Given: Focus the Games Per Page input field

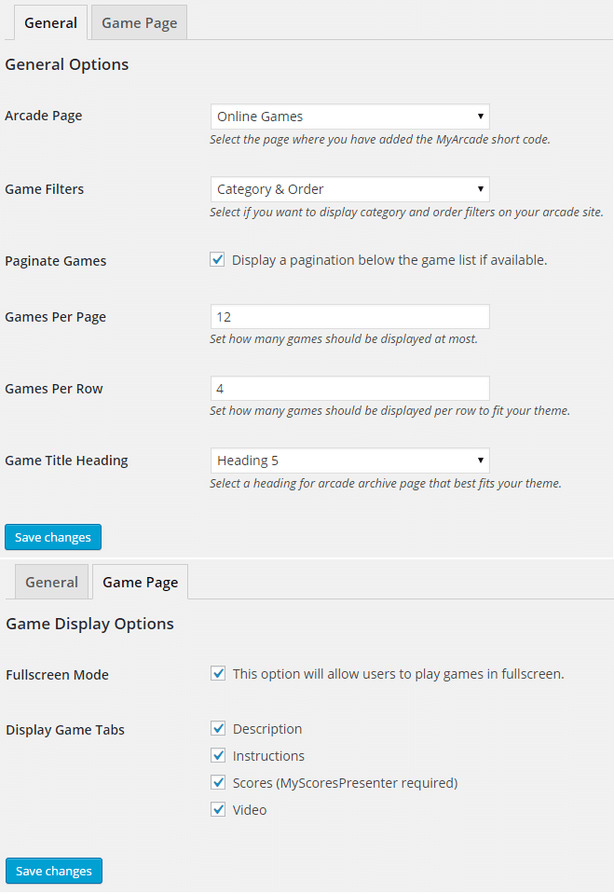Looking at the screenshot, I should [x=349, y=316].
